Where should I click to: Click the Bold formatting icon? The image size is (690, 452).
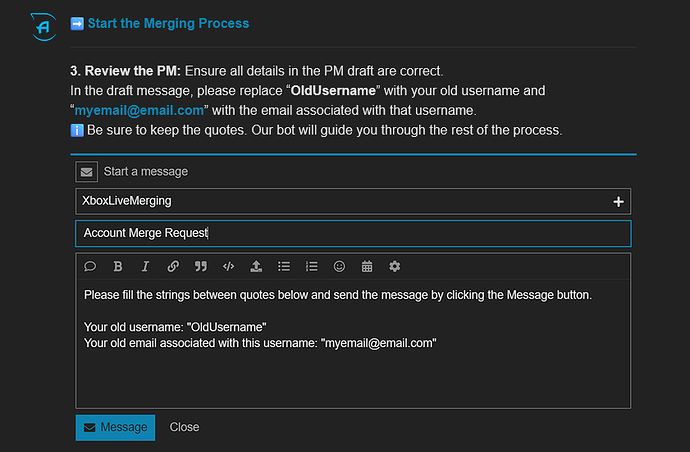click(x=118, y=267)
